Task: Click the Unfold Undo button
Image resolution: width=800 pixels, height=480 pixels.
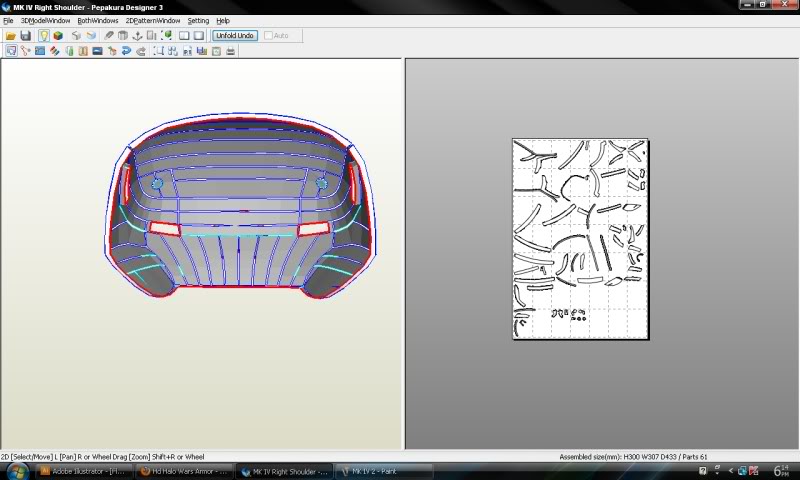Action: [235, 36]
